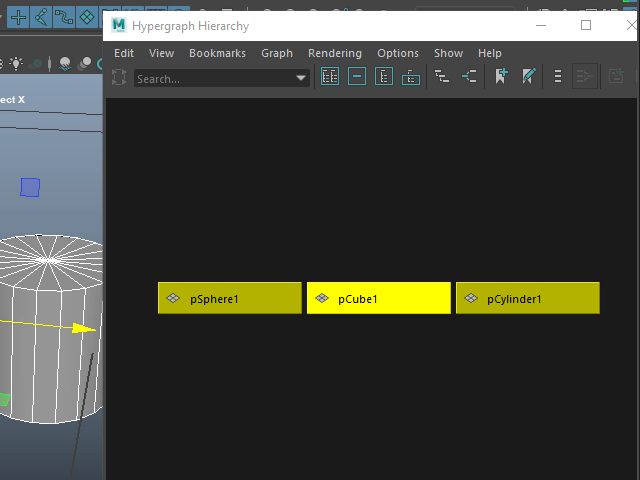640x480 pixels.
Task: Click the Frame Hierarchy icon
Action: click(x=384, y=77)
